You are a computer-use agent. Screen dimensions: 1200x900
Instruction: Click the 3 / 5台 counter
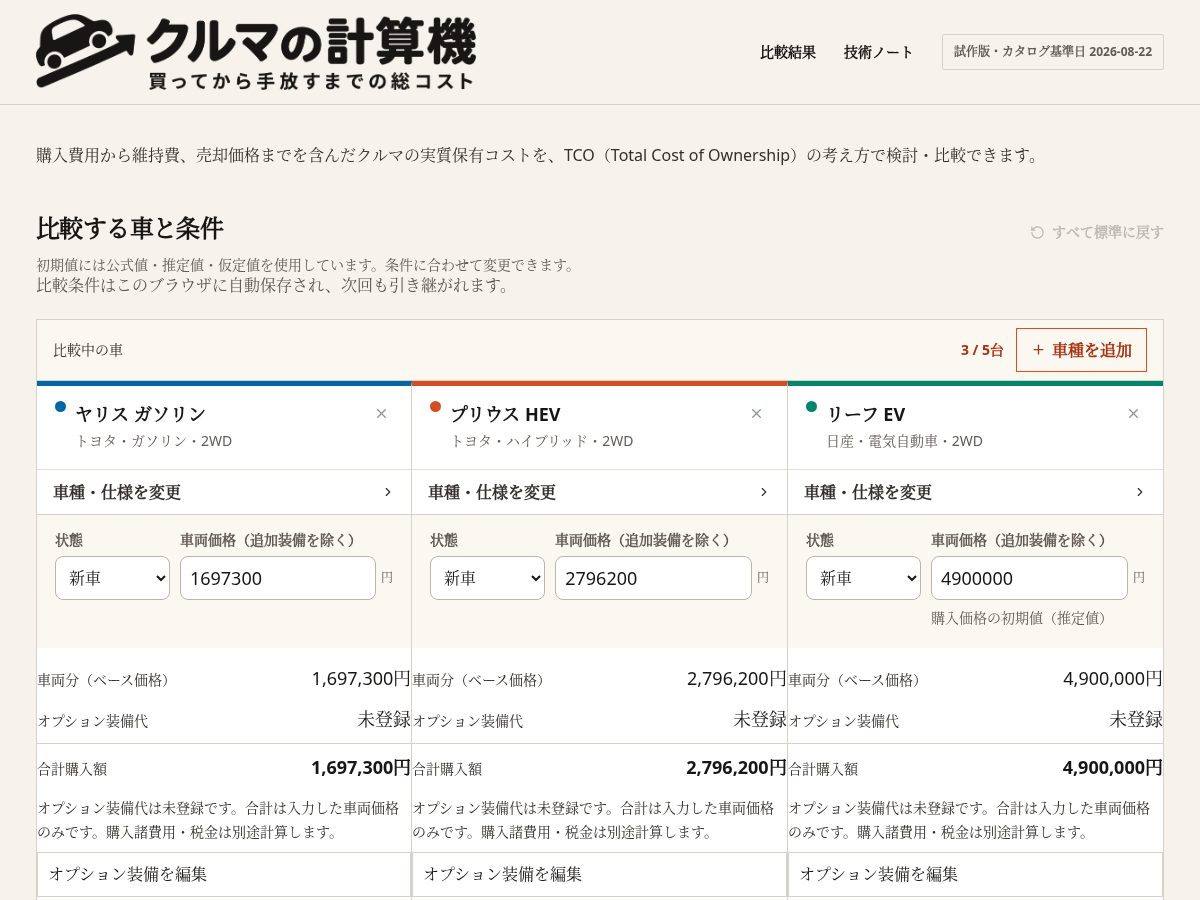click(982, 350)
